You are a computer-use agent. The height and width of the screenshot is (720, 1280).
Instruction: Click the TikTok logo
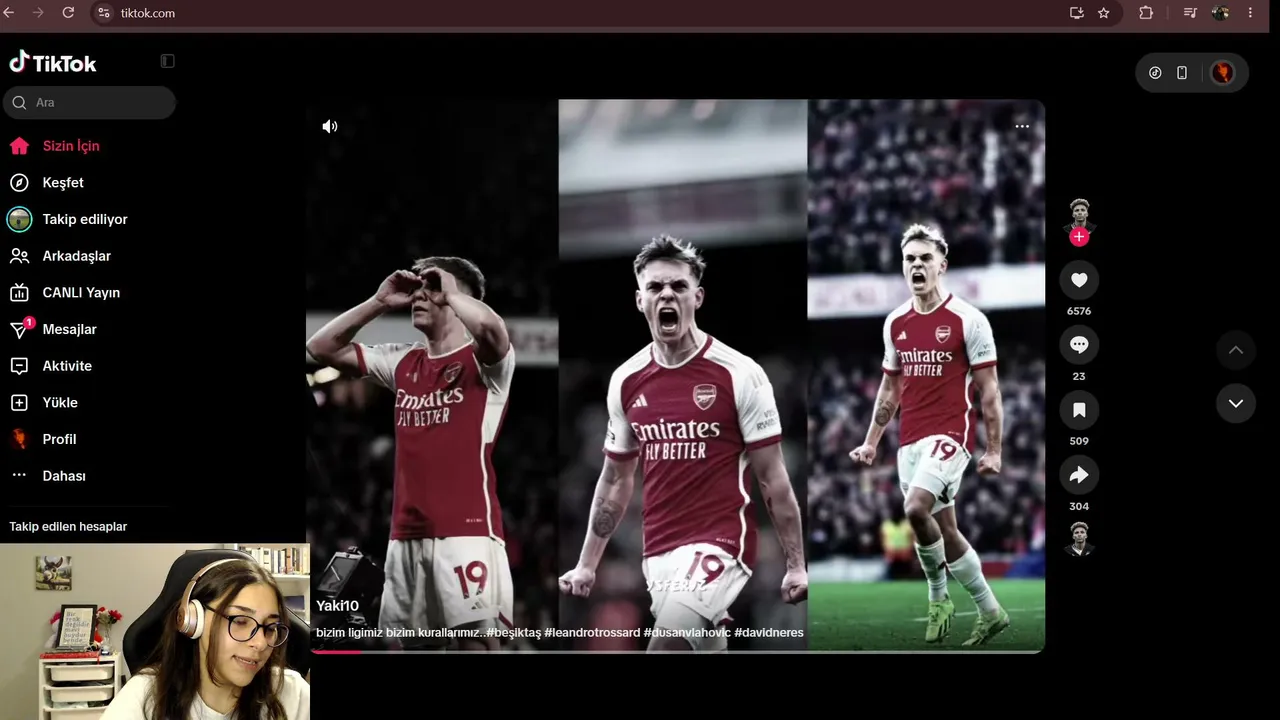coord(53,63)
